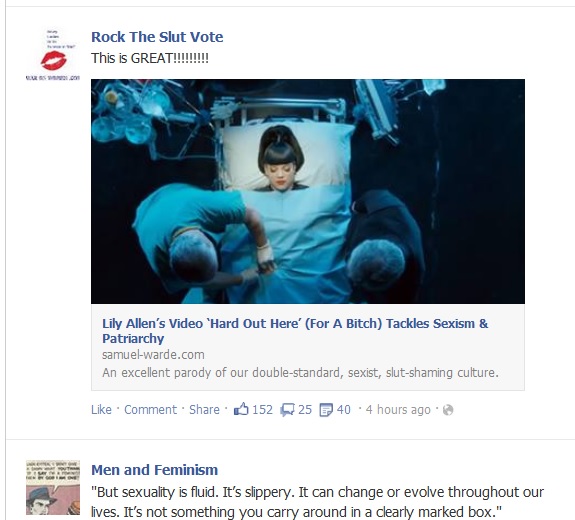Open Men and Feminism comic avatar
Viewport: 575px width, 520px height.
[53, 488]
